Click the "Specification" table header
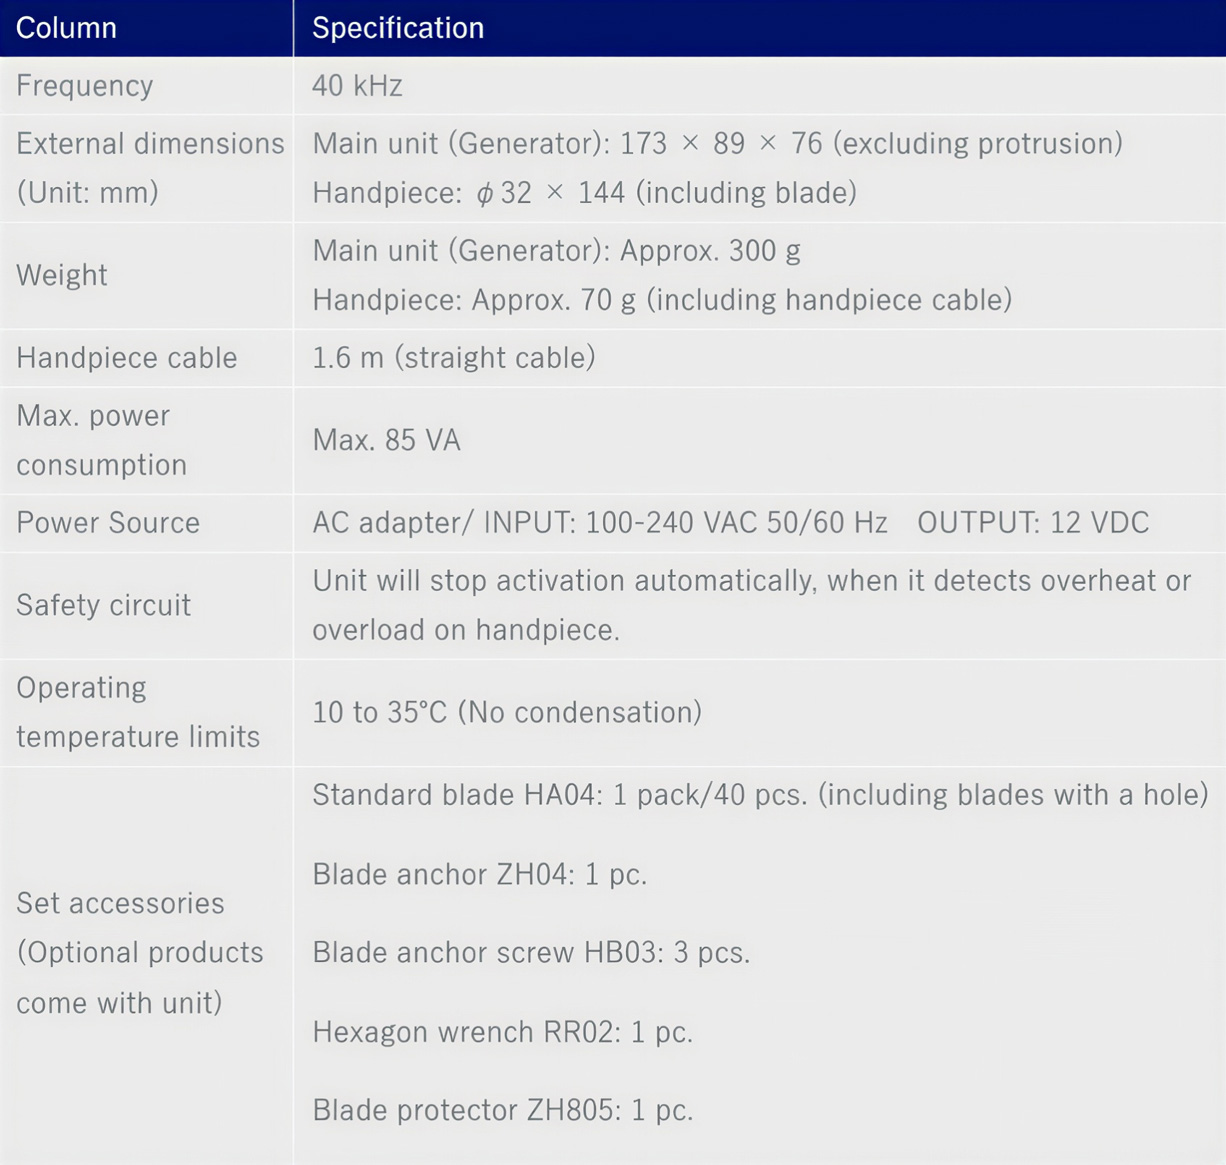Viewport: 1226px width, 1165px height. [398, 28]
